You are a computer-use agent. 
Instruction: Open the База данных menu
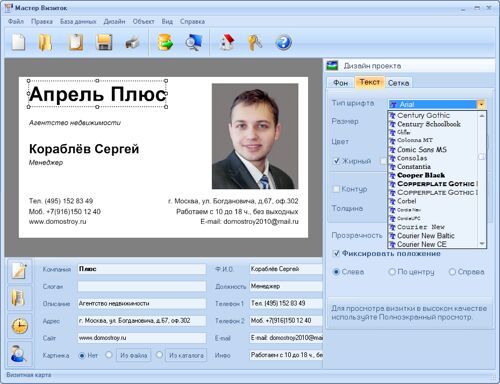78,21
